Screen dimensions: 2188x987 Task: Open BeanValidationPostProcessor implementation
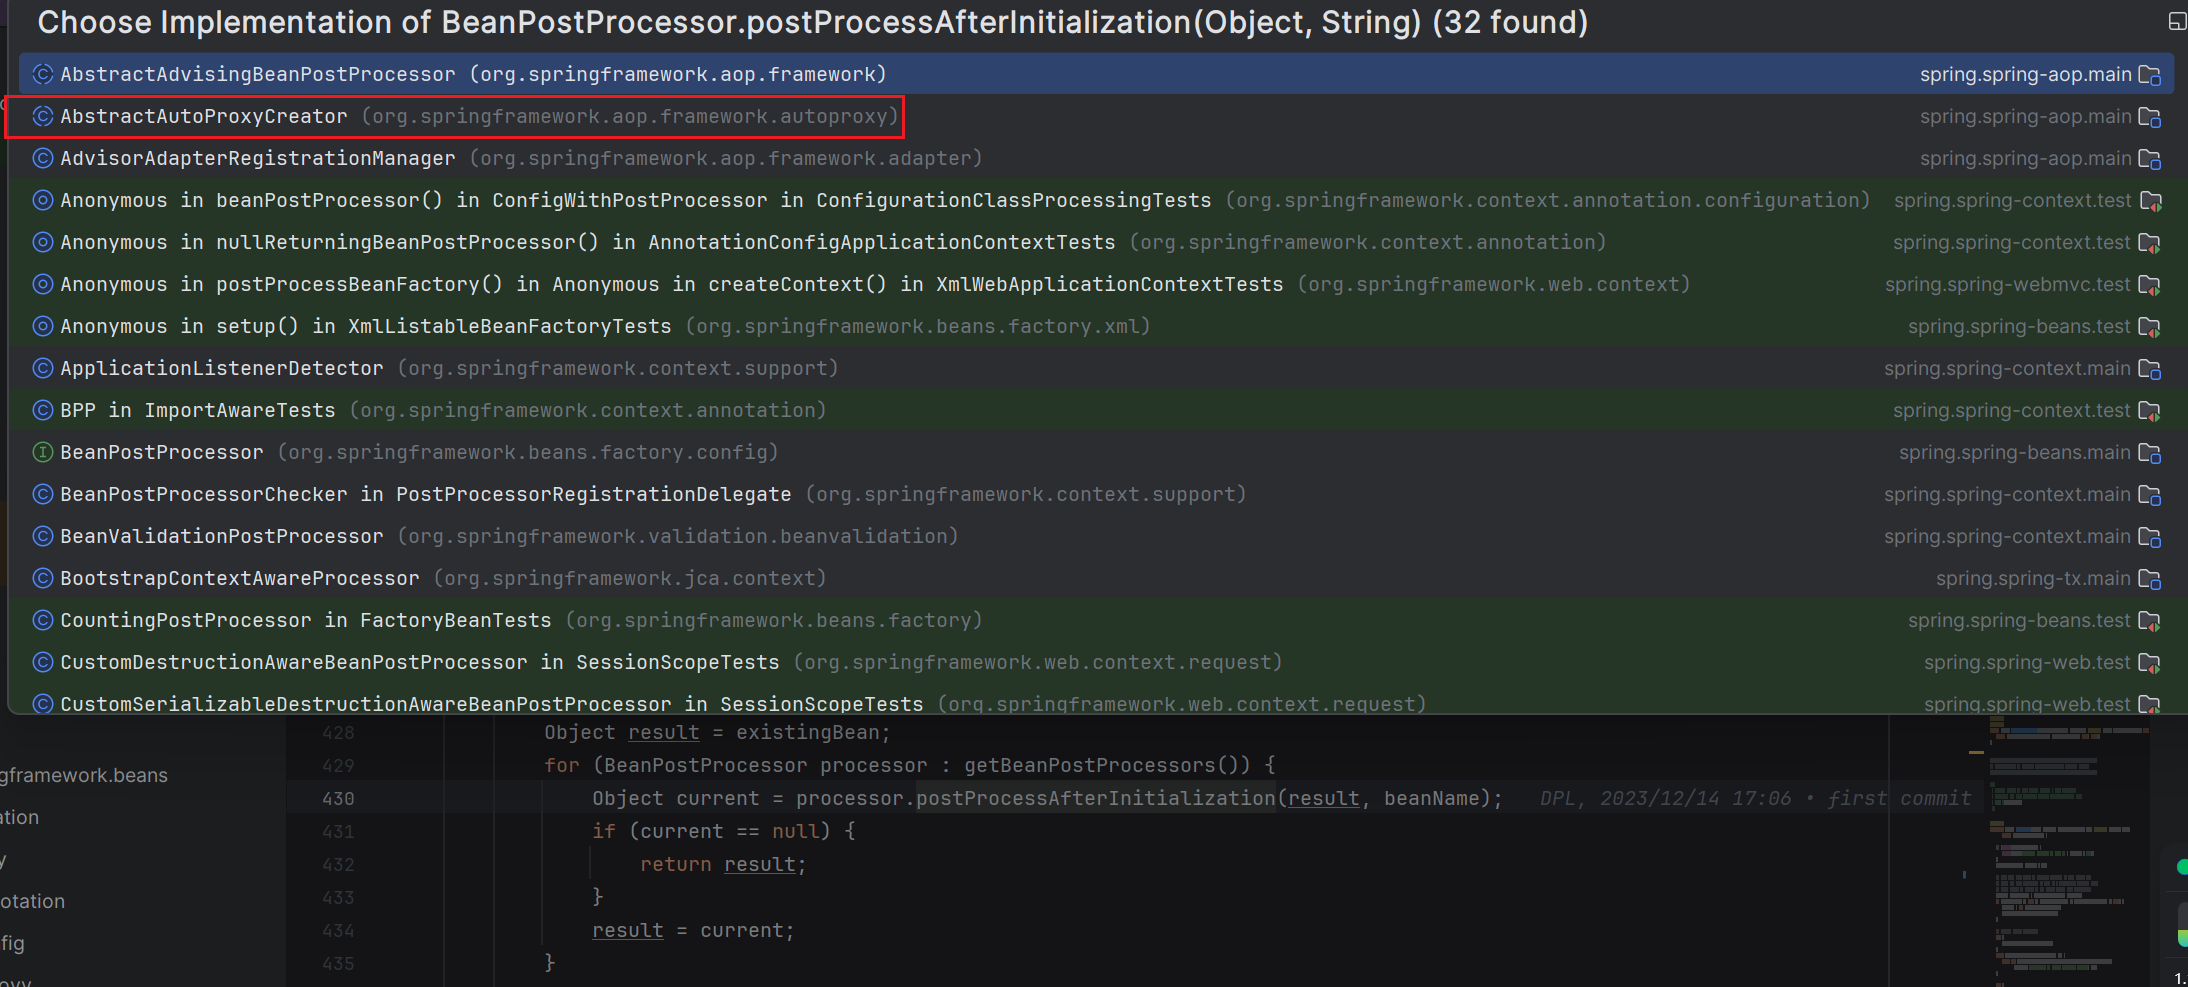[1096, 536]
